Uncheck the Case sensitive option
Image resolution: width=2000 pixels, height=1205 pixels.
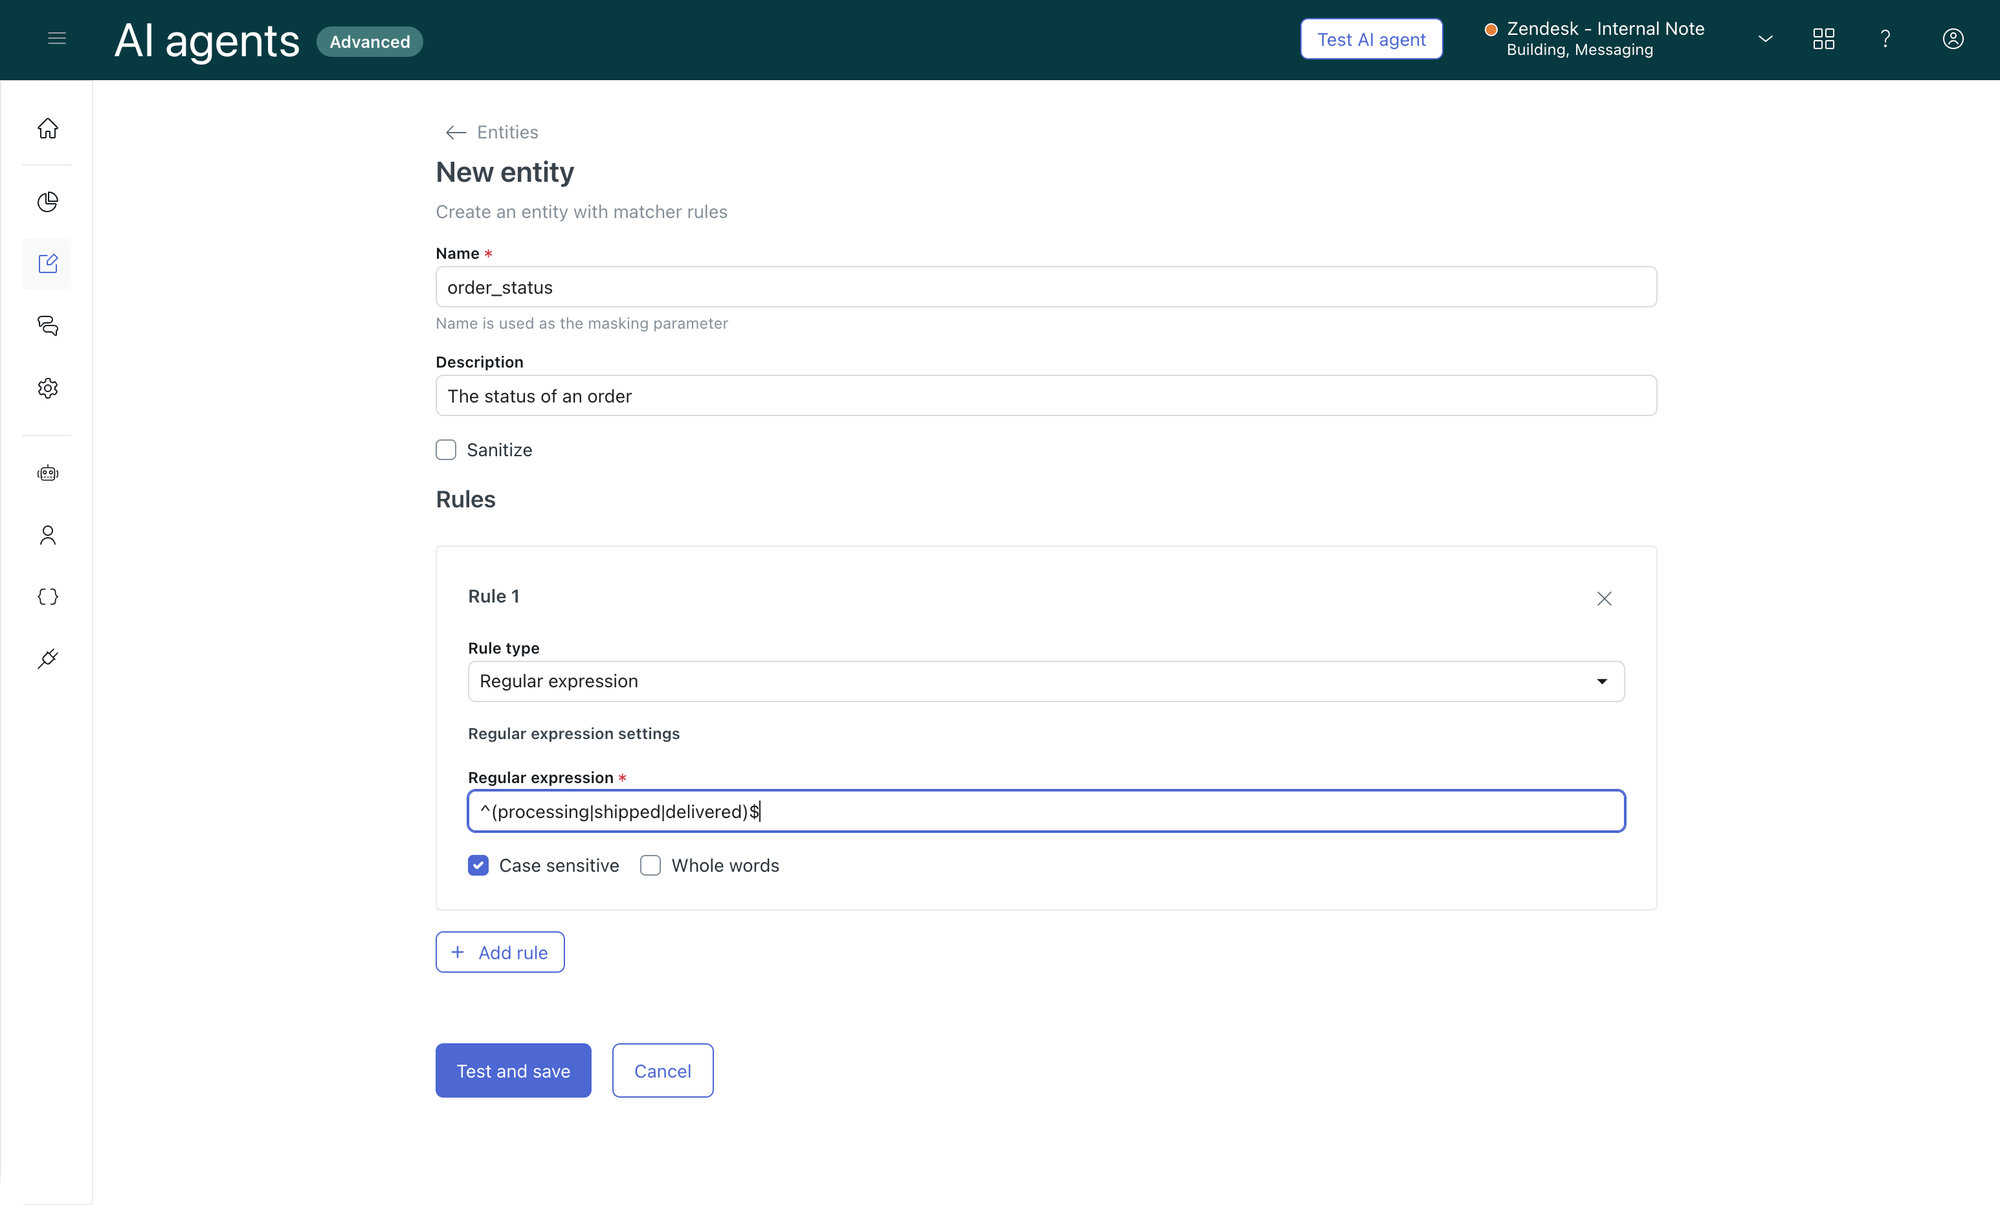[478, 866]
